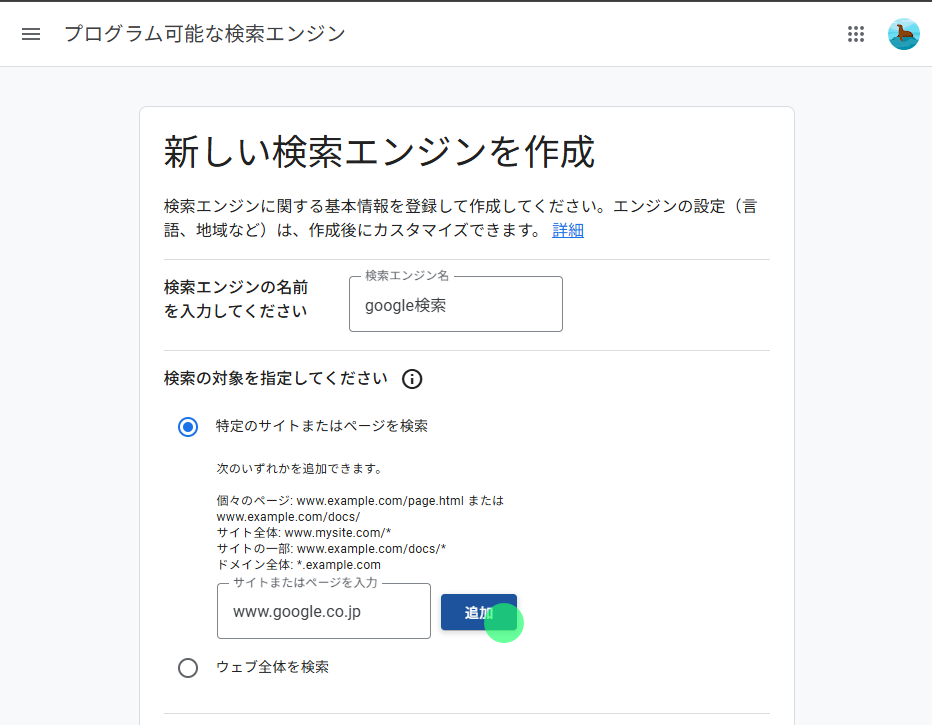Click the ドメイン全体: *.example.com example line
Screen dimensions: 932x725
click(298, 565)
